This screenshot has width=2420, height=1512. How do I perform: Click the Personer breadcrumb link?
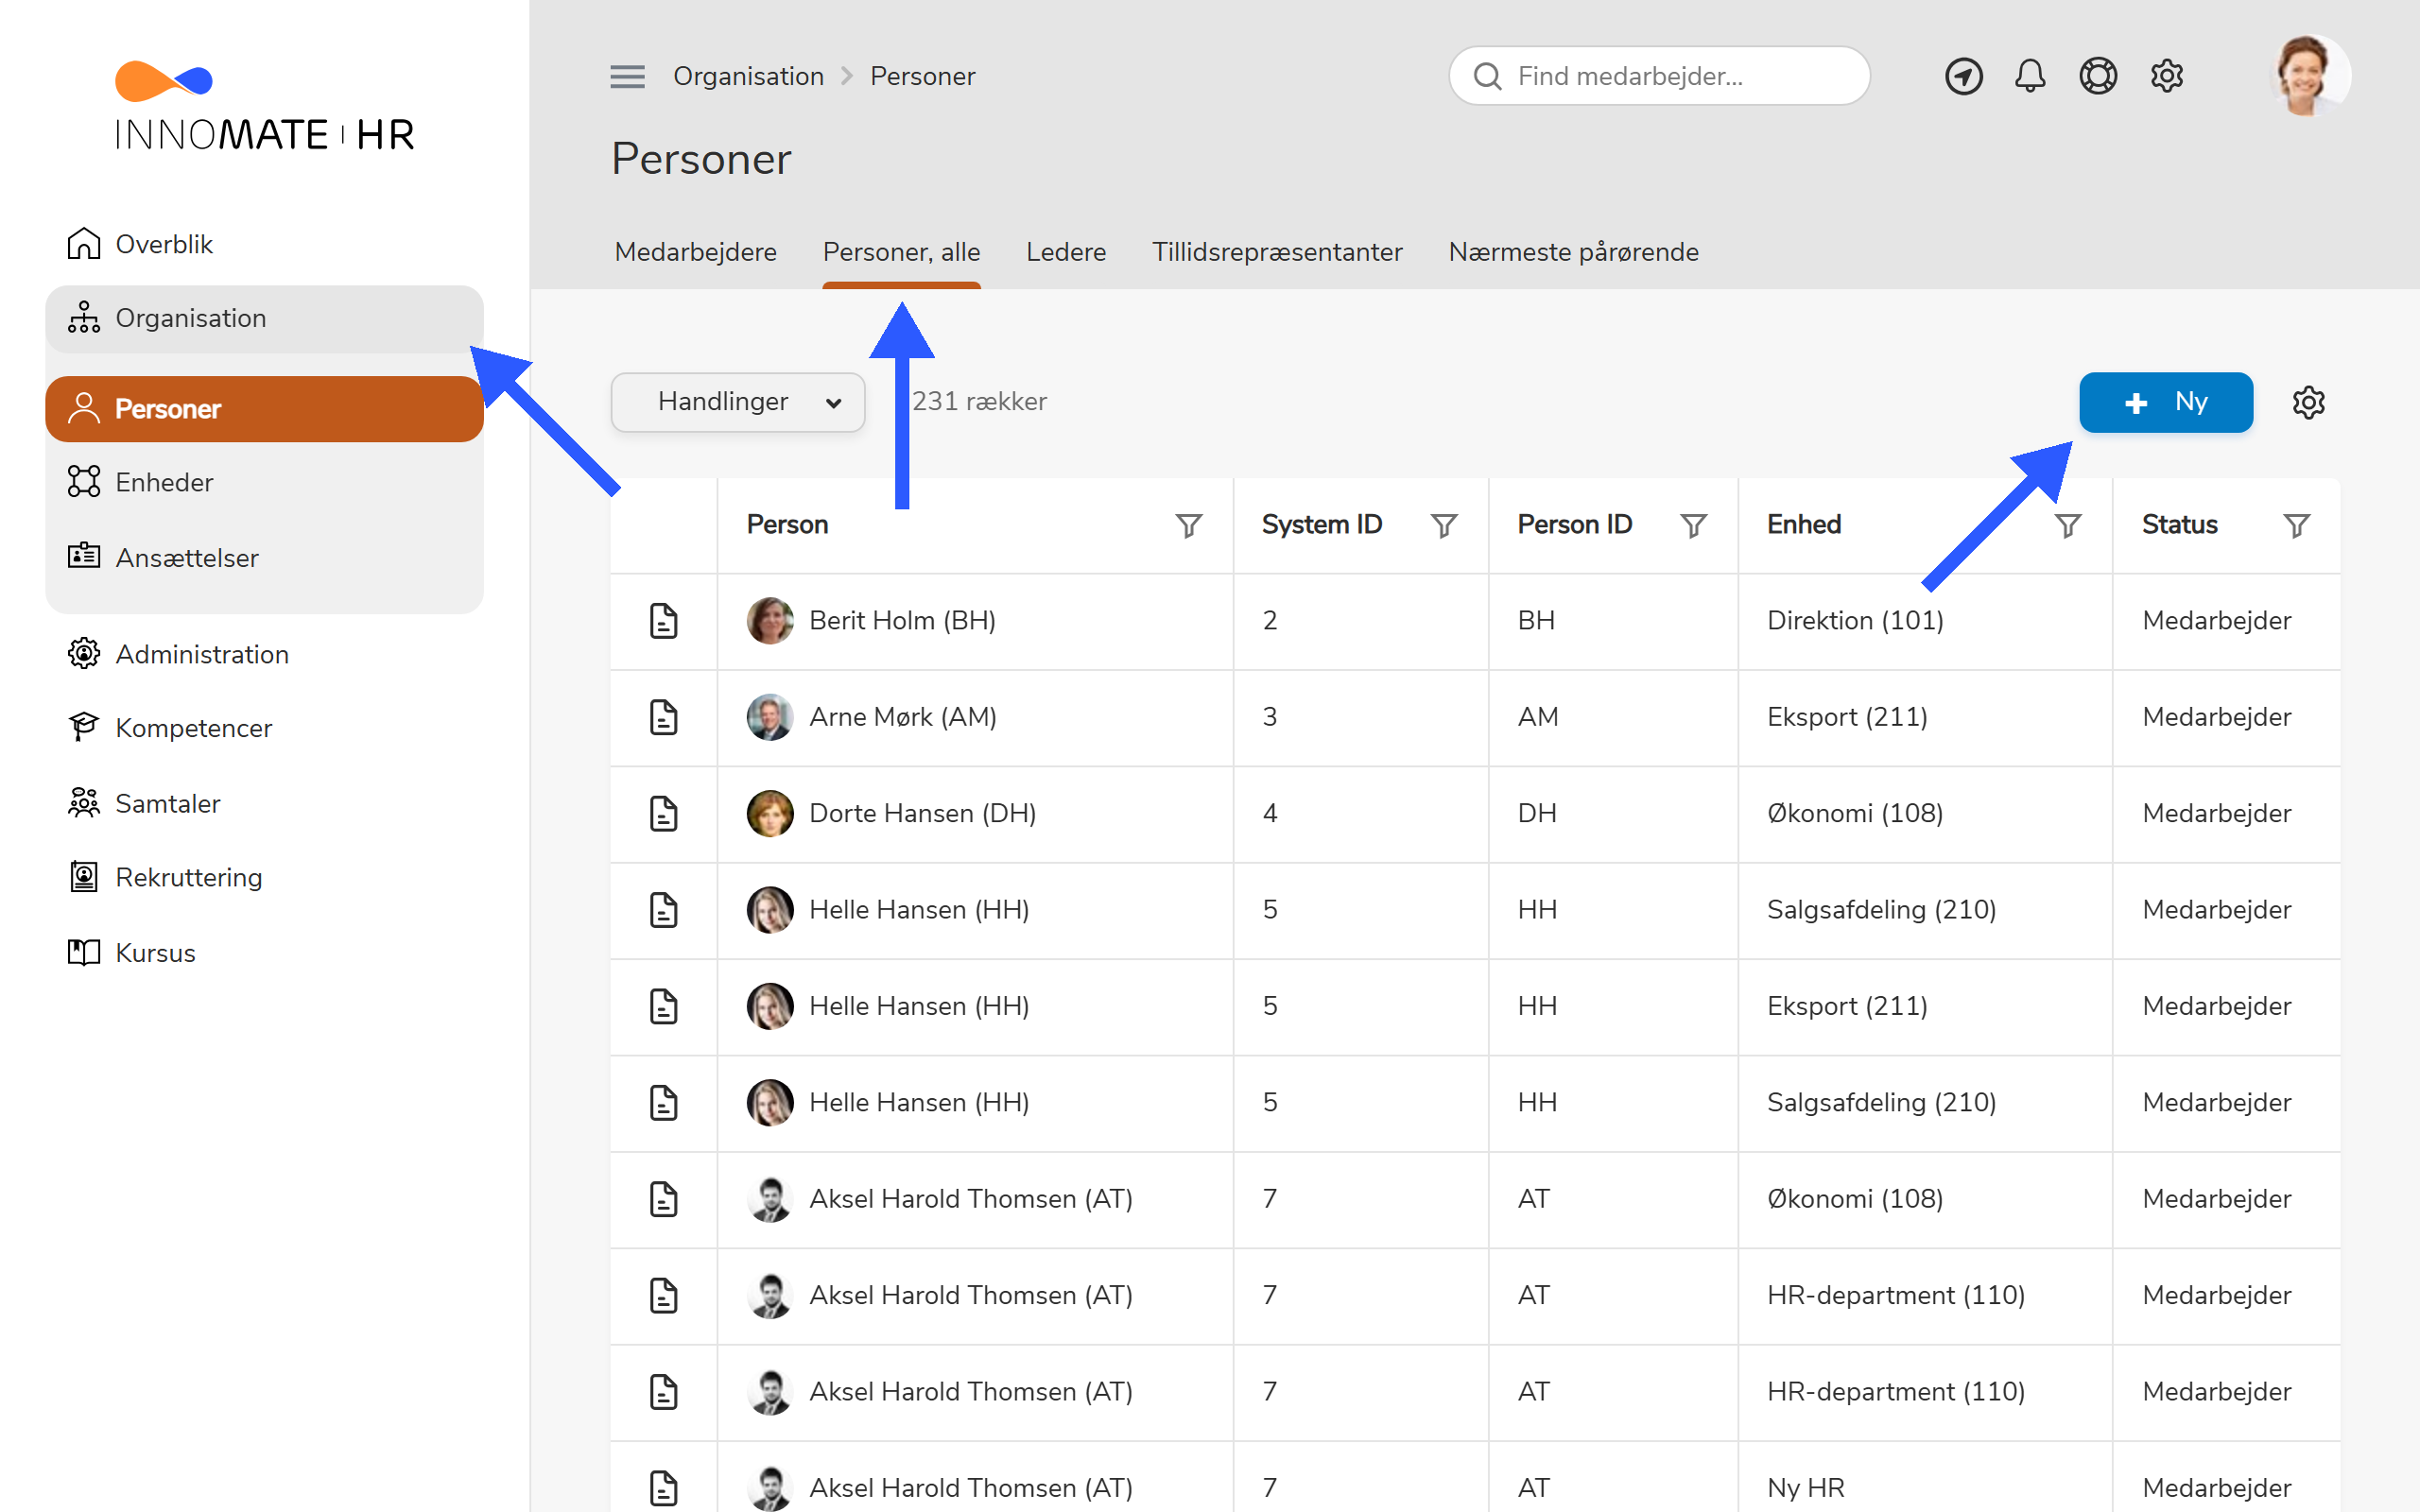click(922, 76)
